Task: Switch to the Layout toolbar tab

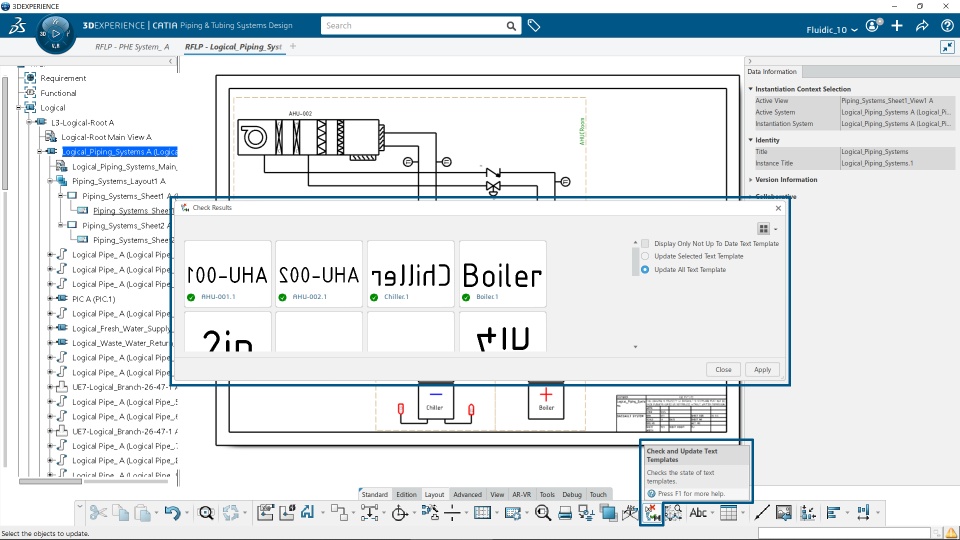Action: point(434,495)
